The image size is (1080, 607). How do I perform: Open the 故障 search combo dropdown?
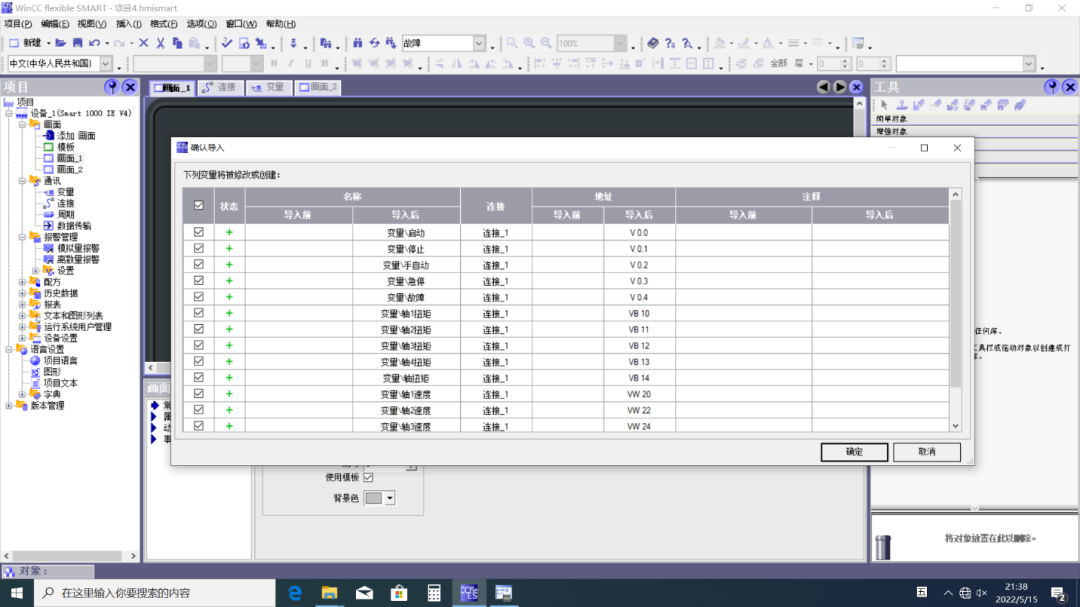tap(479, 43)
